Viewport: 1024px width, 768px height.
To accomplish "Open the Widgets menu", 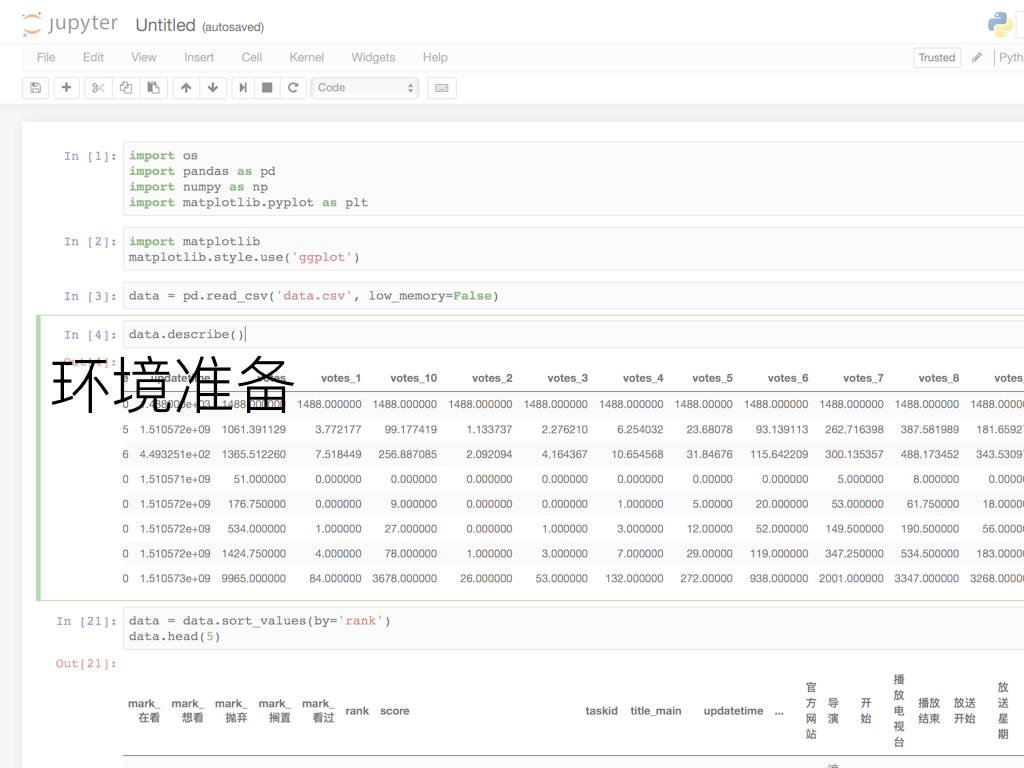I will 373,58.
